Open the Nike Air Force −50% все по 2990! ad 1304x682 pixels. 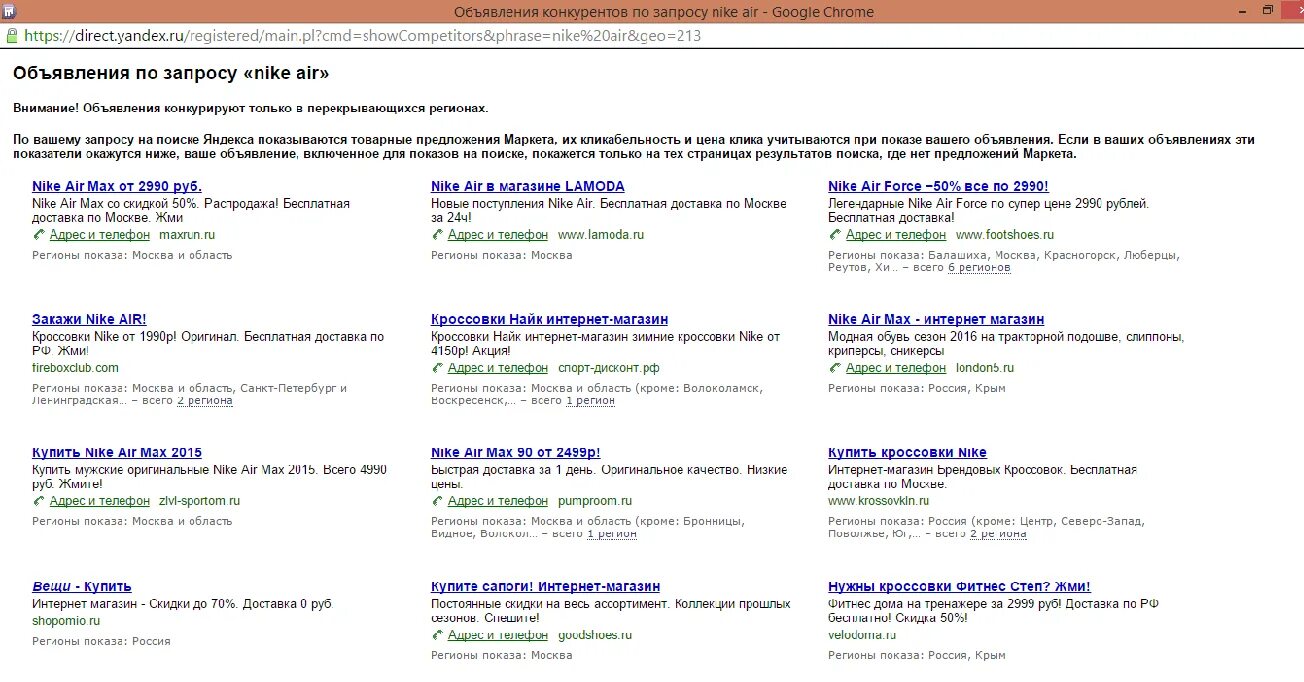938,186
